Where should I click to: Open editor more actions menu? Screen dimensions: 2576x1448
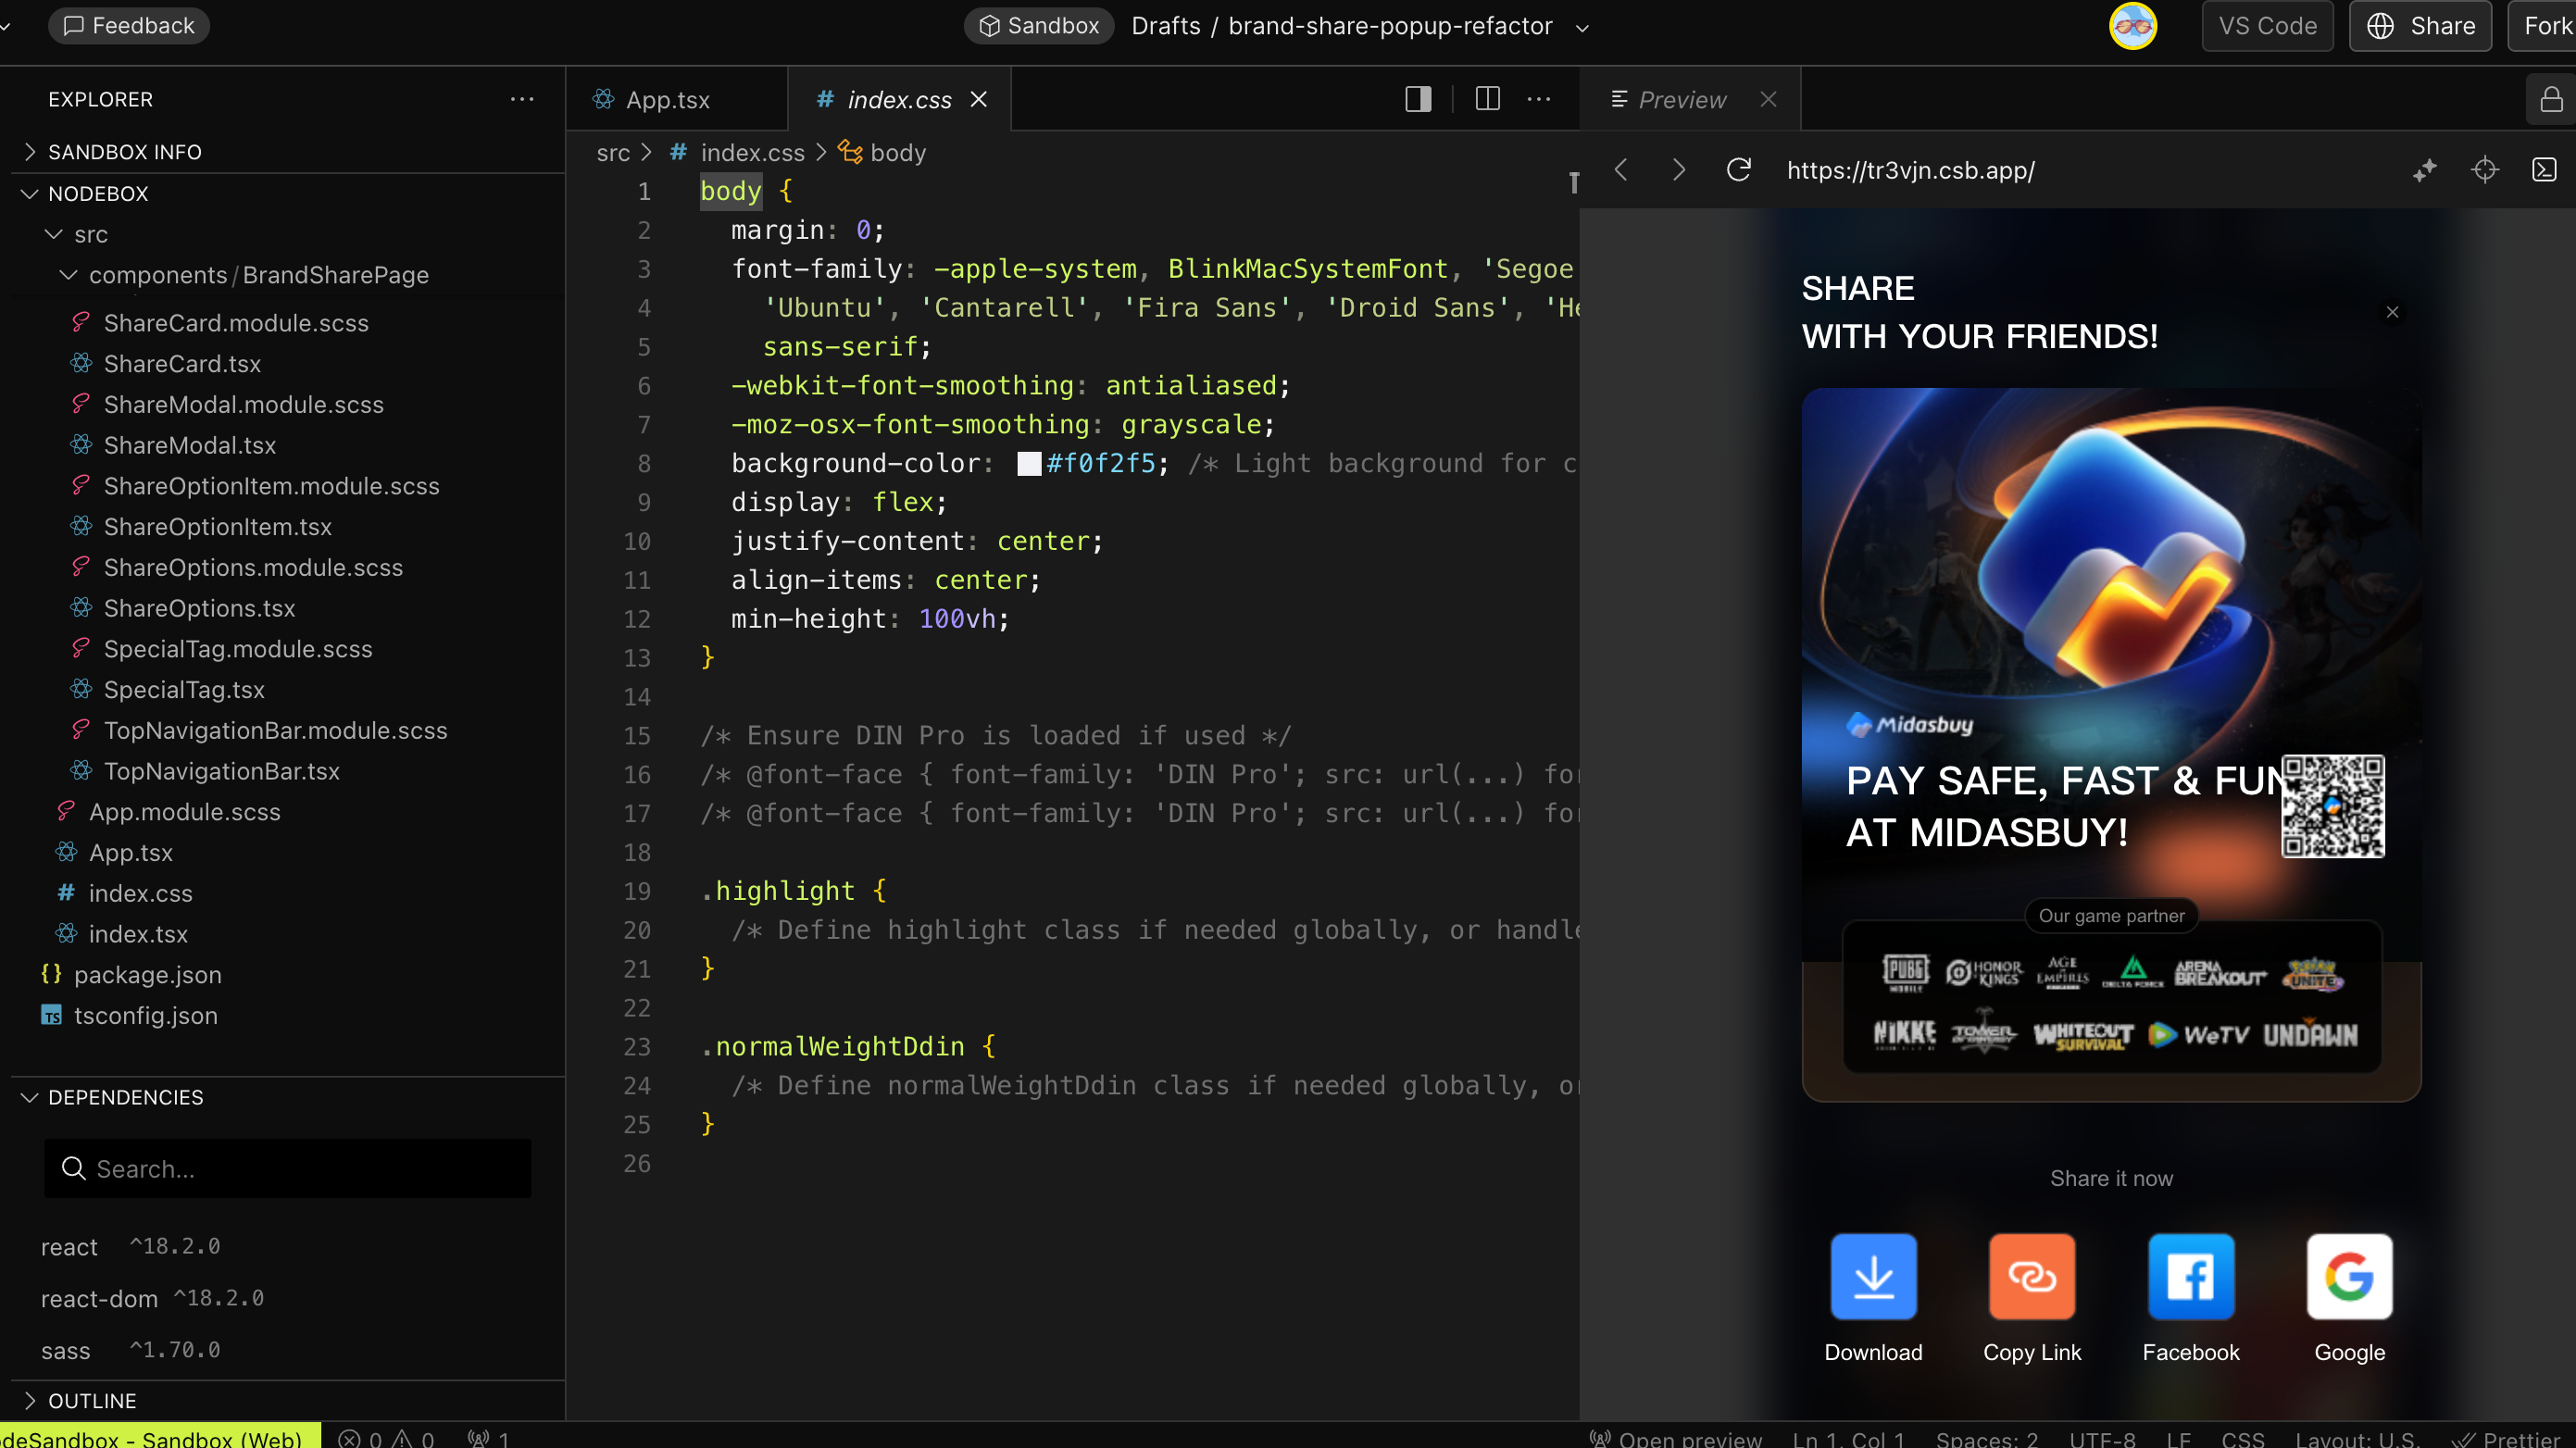click(1539, 99)
